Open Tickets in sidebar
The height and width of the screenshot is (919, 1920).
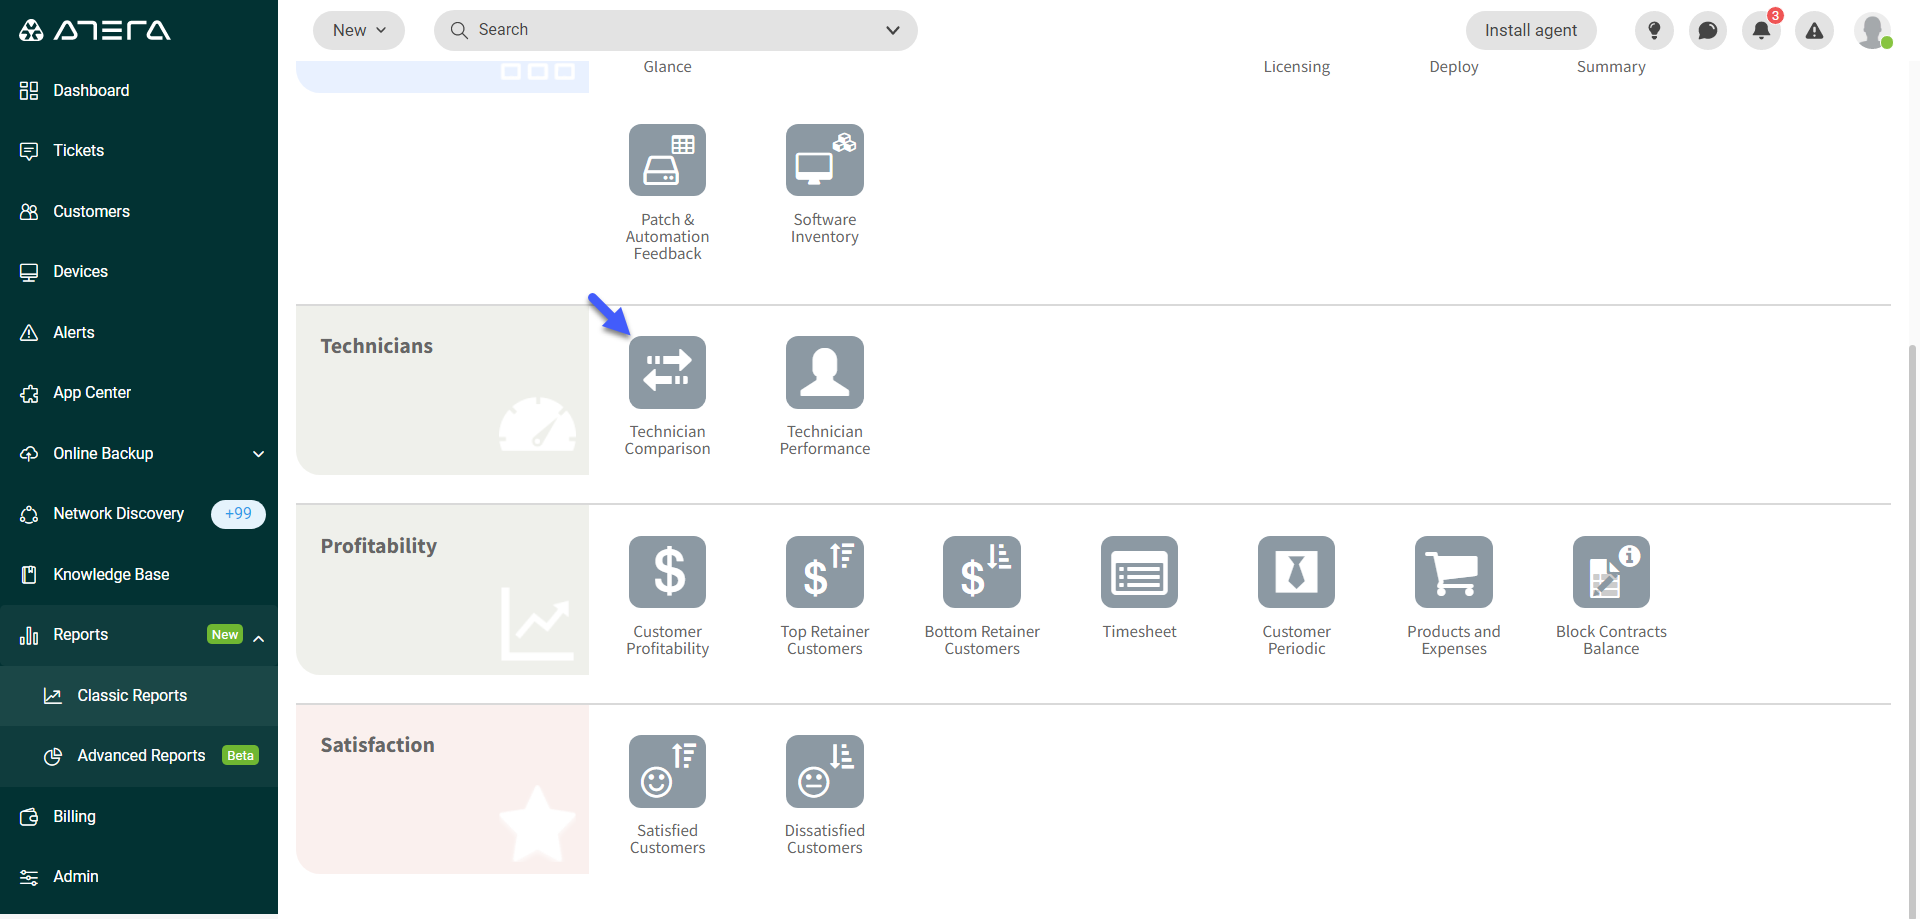[x=139, y=151]
